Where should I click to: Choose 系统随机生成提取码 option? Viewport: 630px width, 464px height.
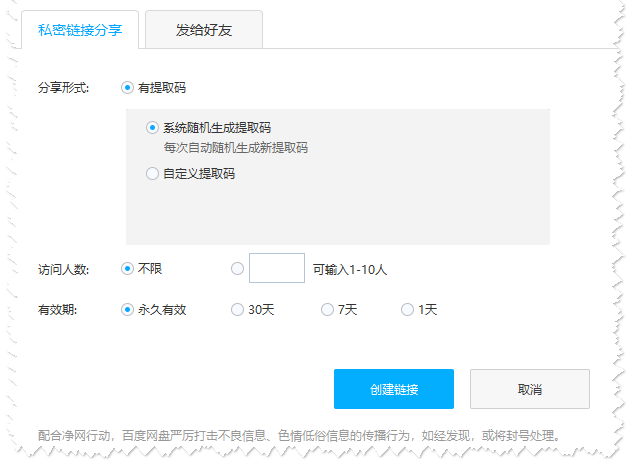pyautogui.click(x=152, y=128)
